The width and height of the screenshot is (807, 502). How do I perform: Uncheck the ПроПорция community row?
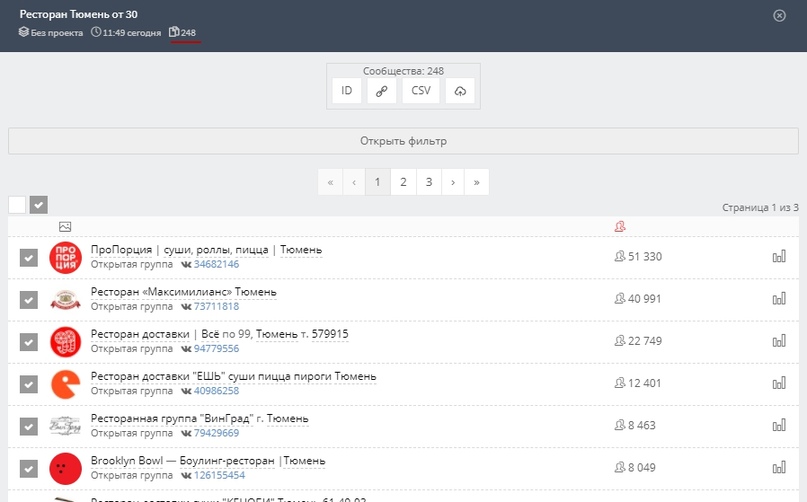click(x=29, y=257)
